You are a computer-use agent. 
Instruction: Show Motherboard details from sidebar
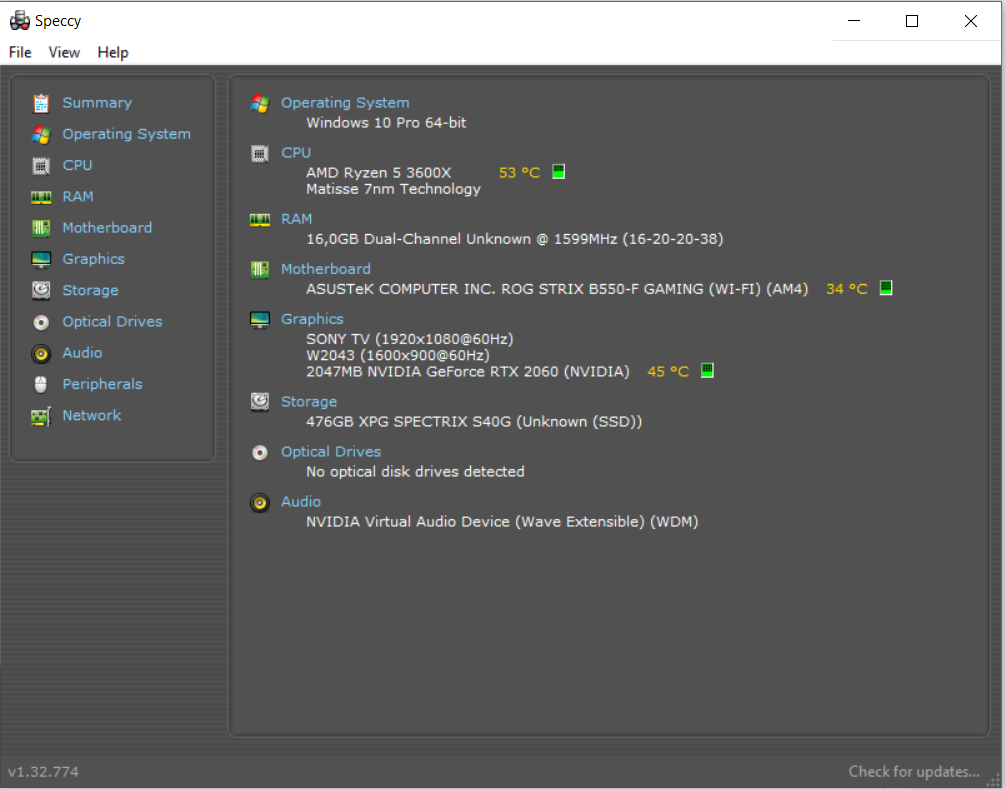click(x=107, y=228)
